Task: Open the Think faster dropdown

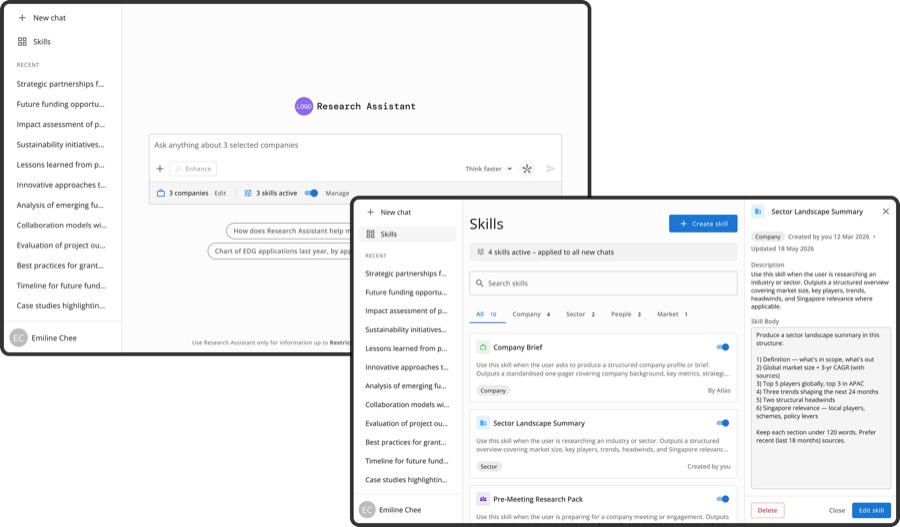Action: (488, 169)
